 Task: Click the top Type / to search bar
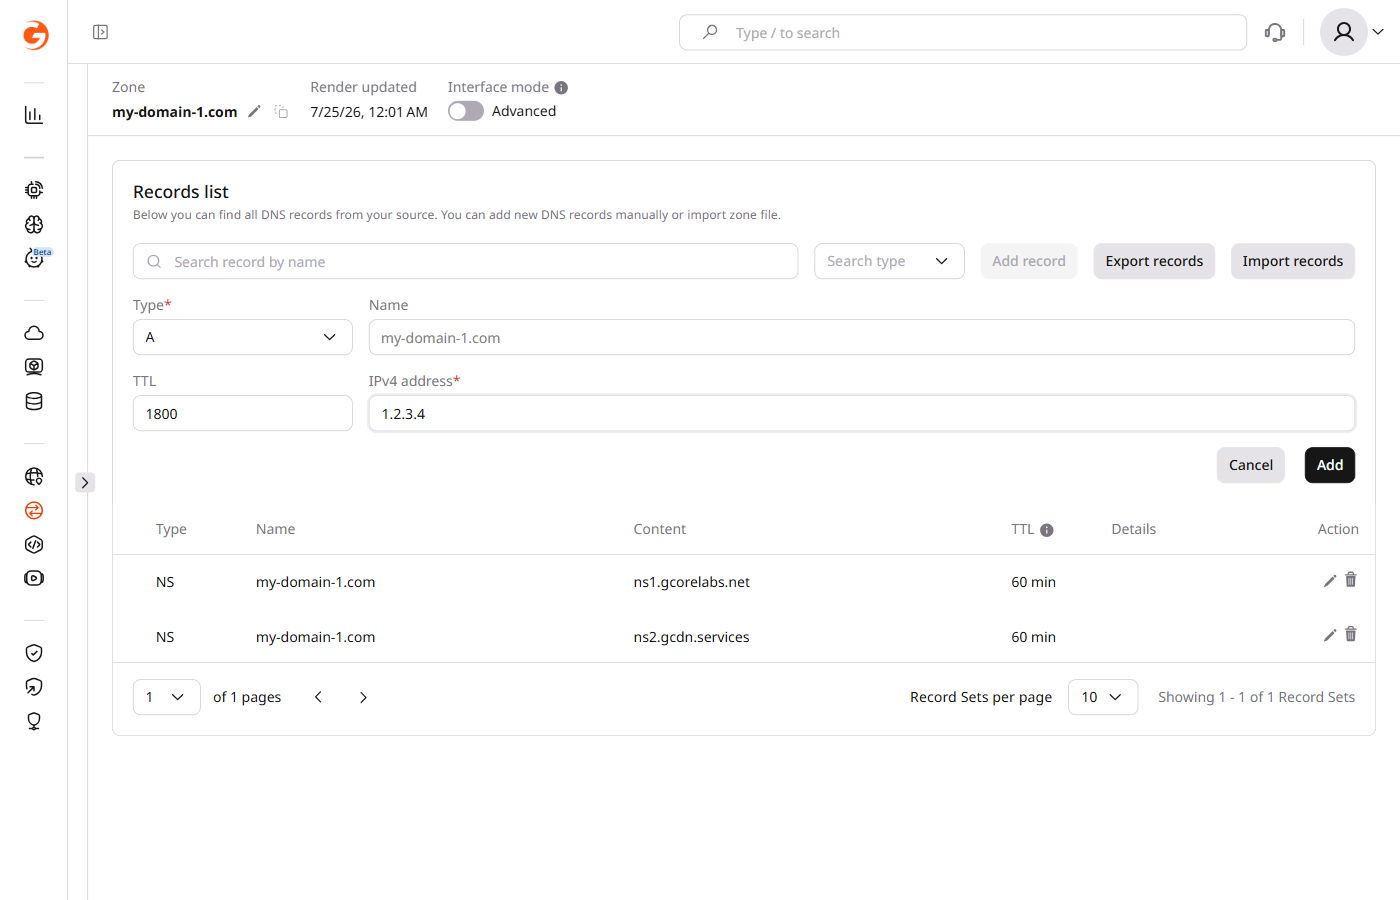(963, 32)
